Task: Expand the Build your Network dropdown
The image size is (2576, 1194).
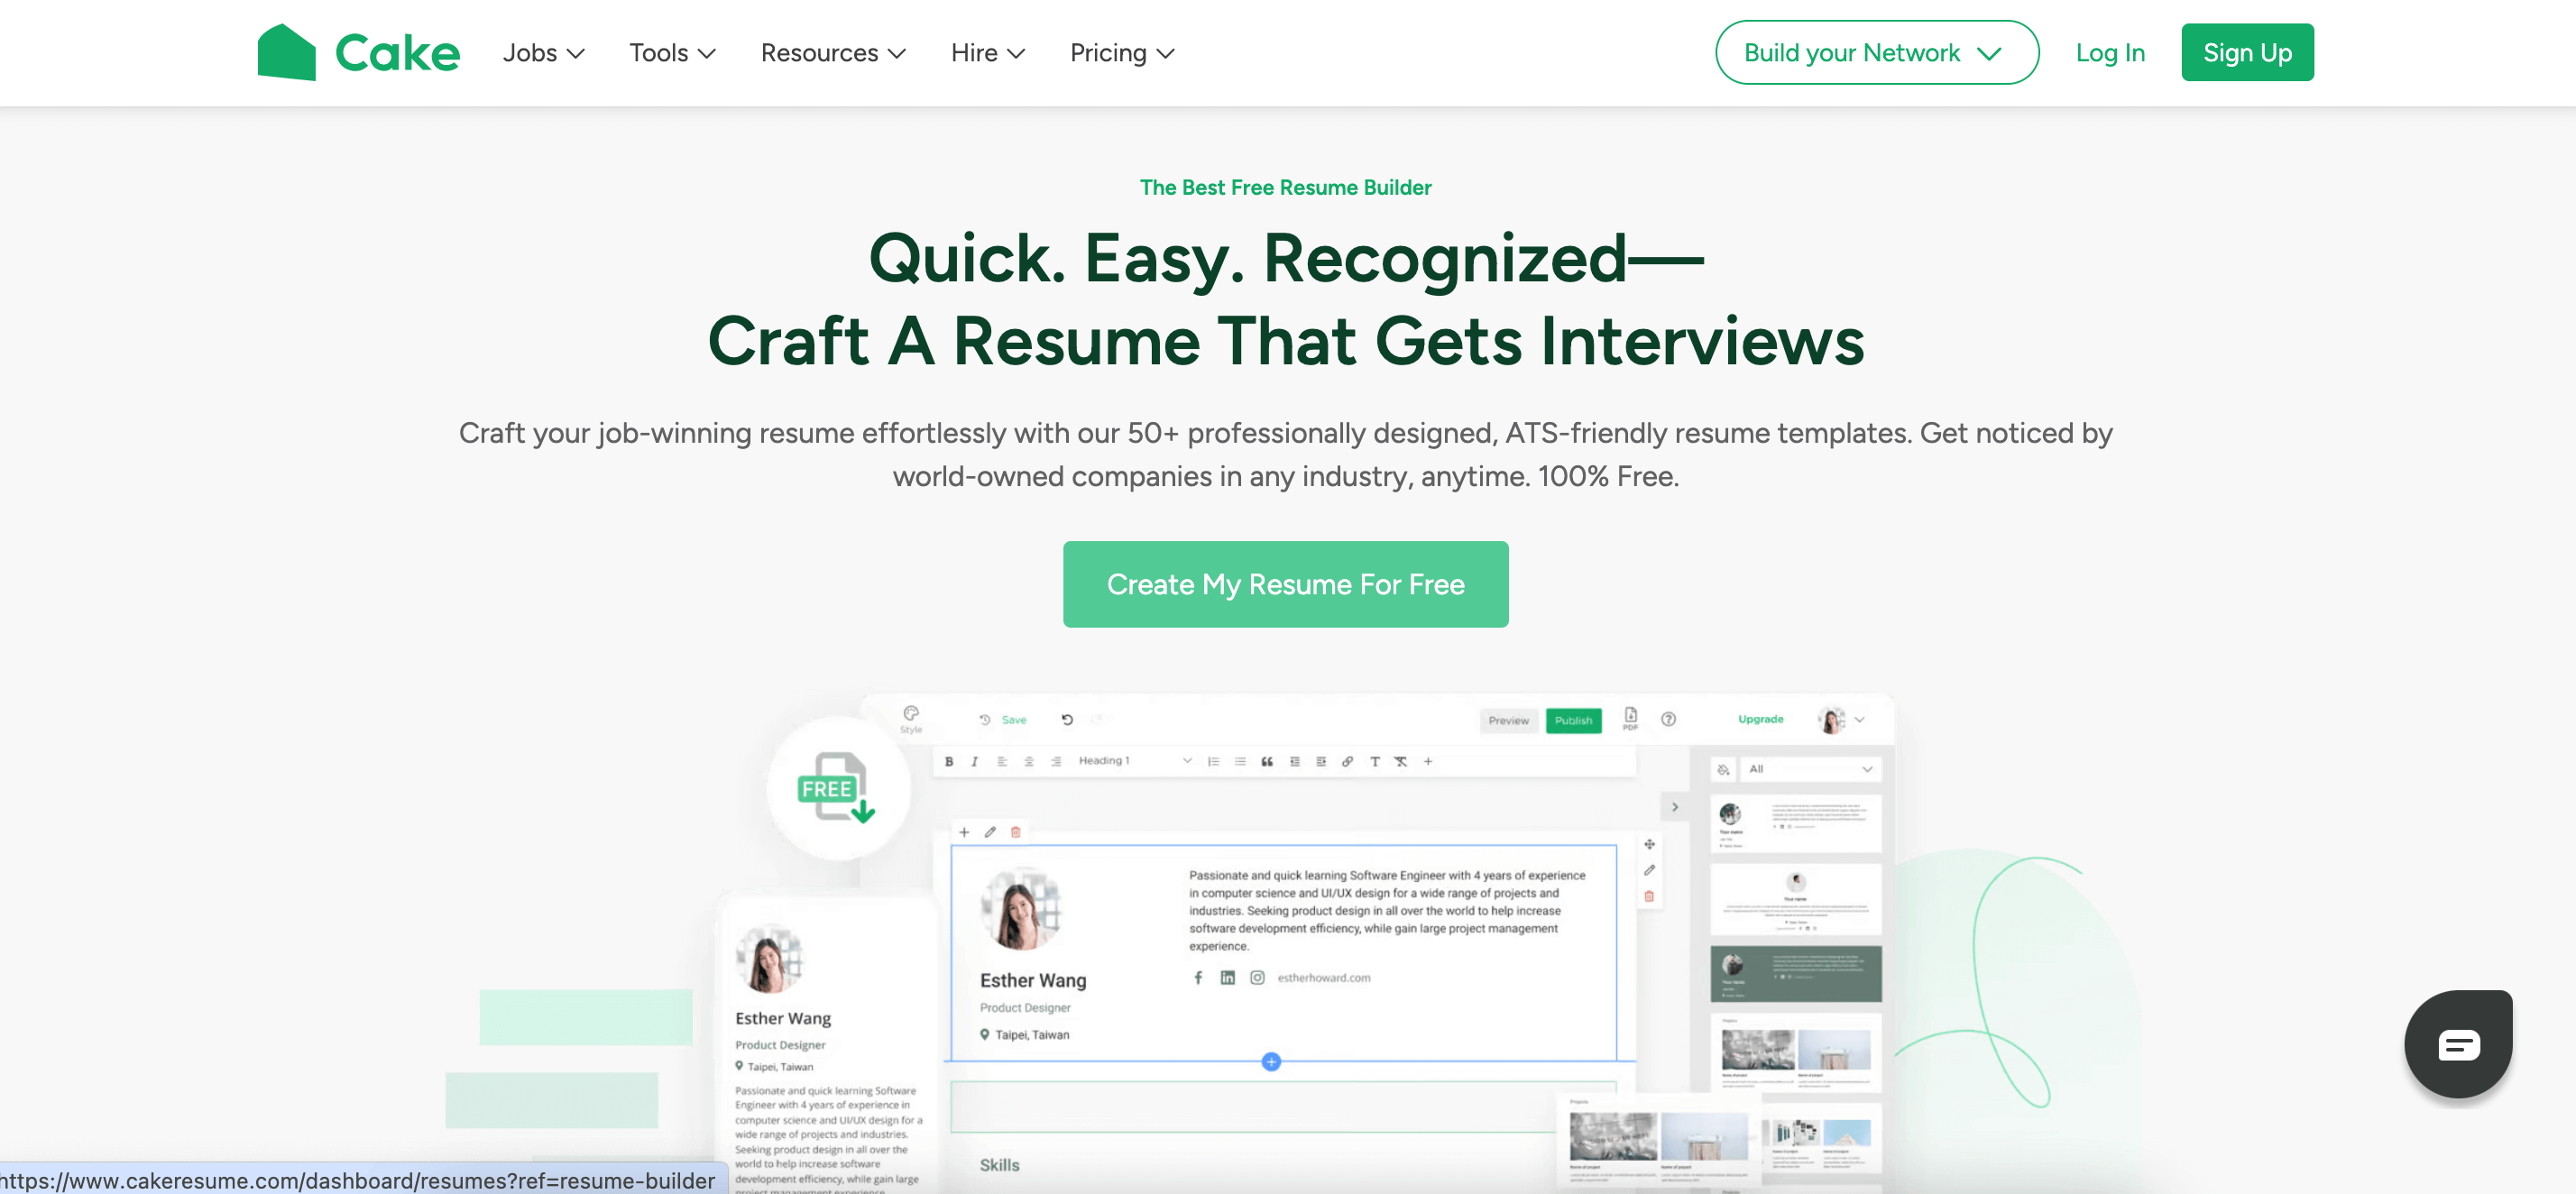Action: [1878, 52]
